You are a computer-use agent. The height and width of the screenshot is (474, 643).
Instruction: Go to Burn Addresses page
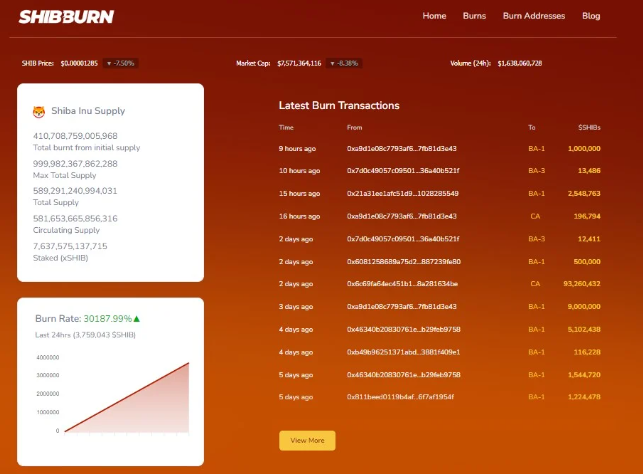click(x=534, y=16)
